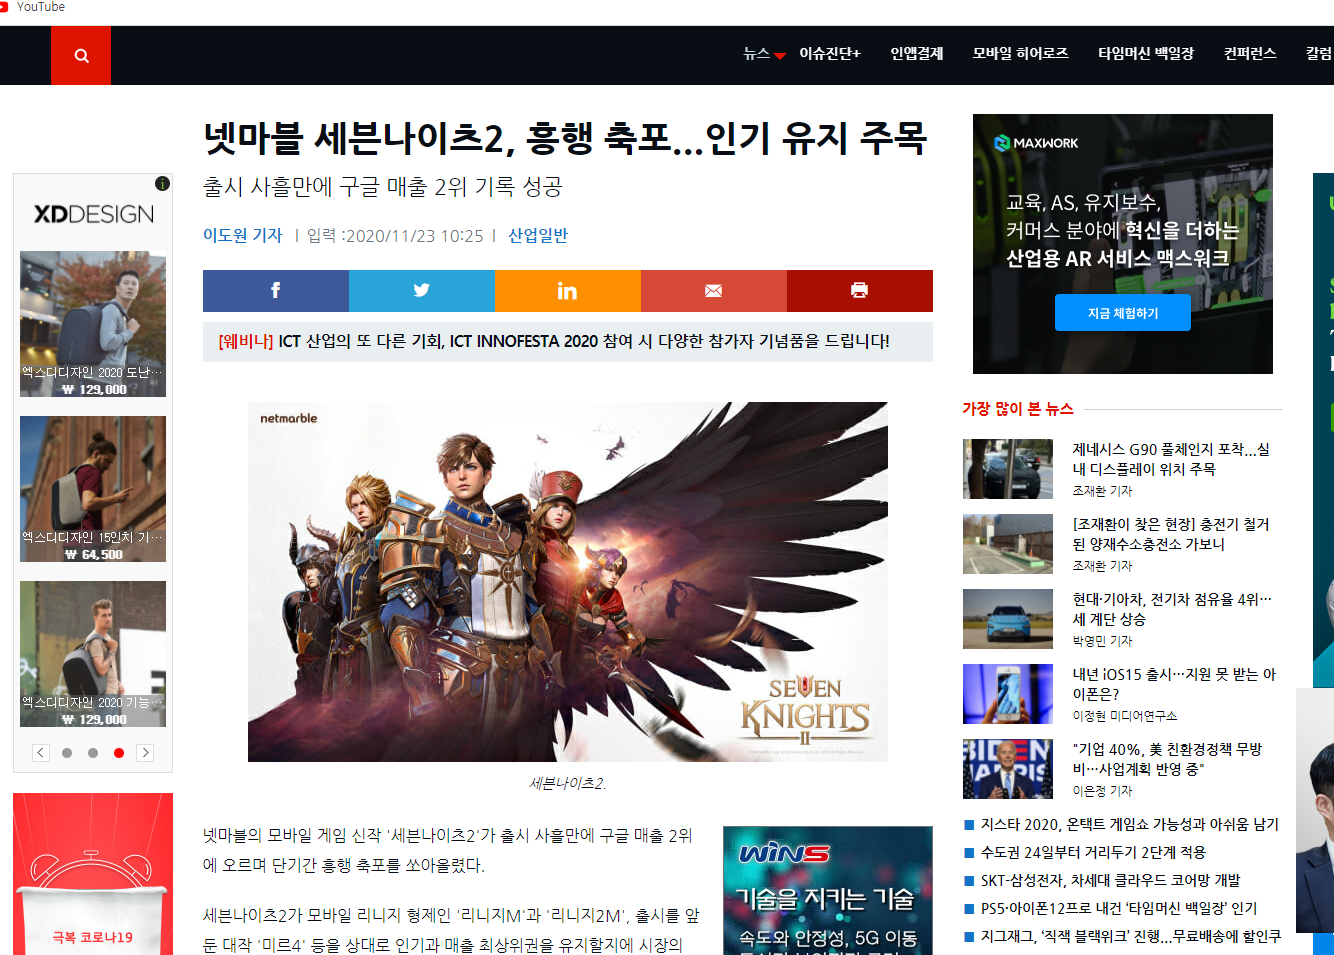Image resolution: width=1334 pixels, height=955 pixels.
Task: Click the XDDESIGN ad logo
Action: coord(94,214)
